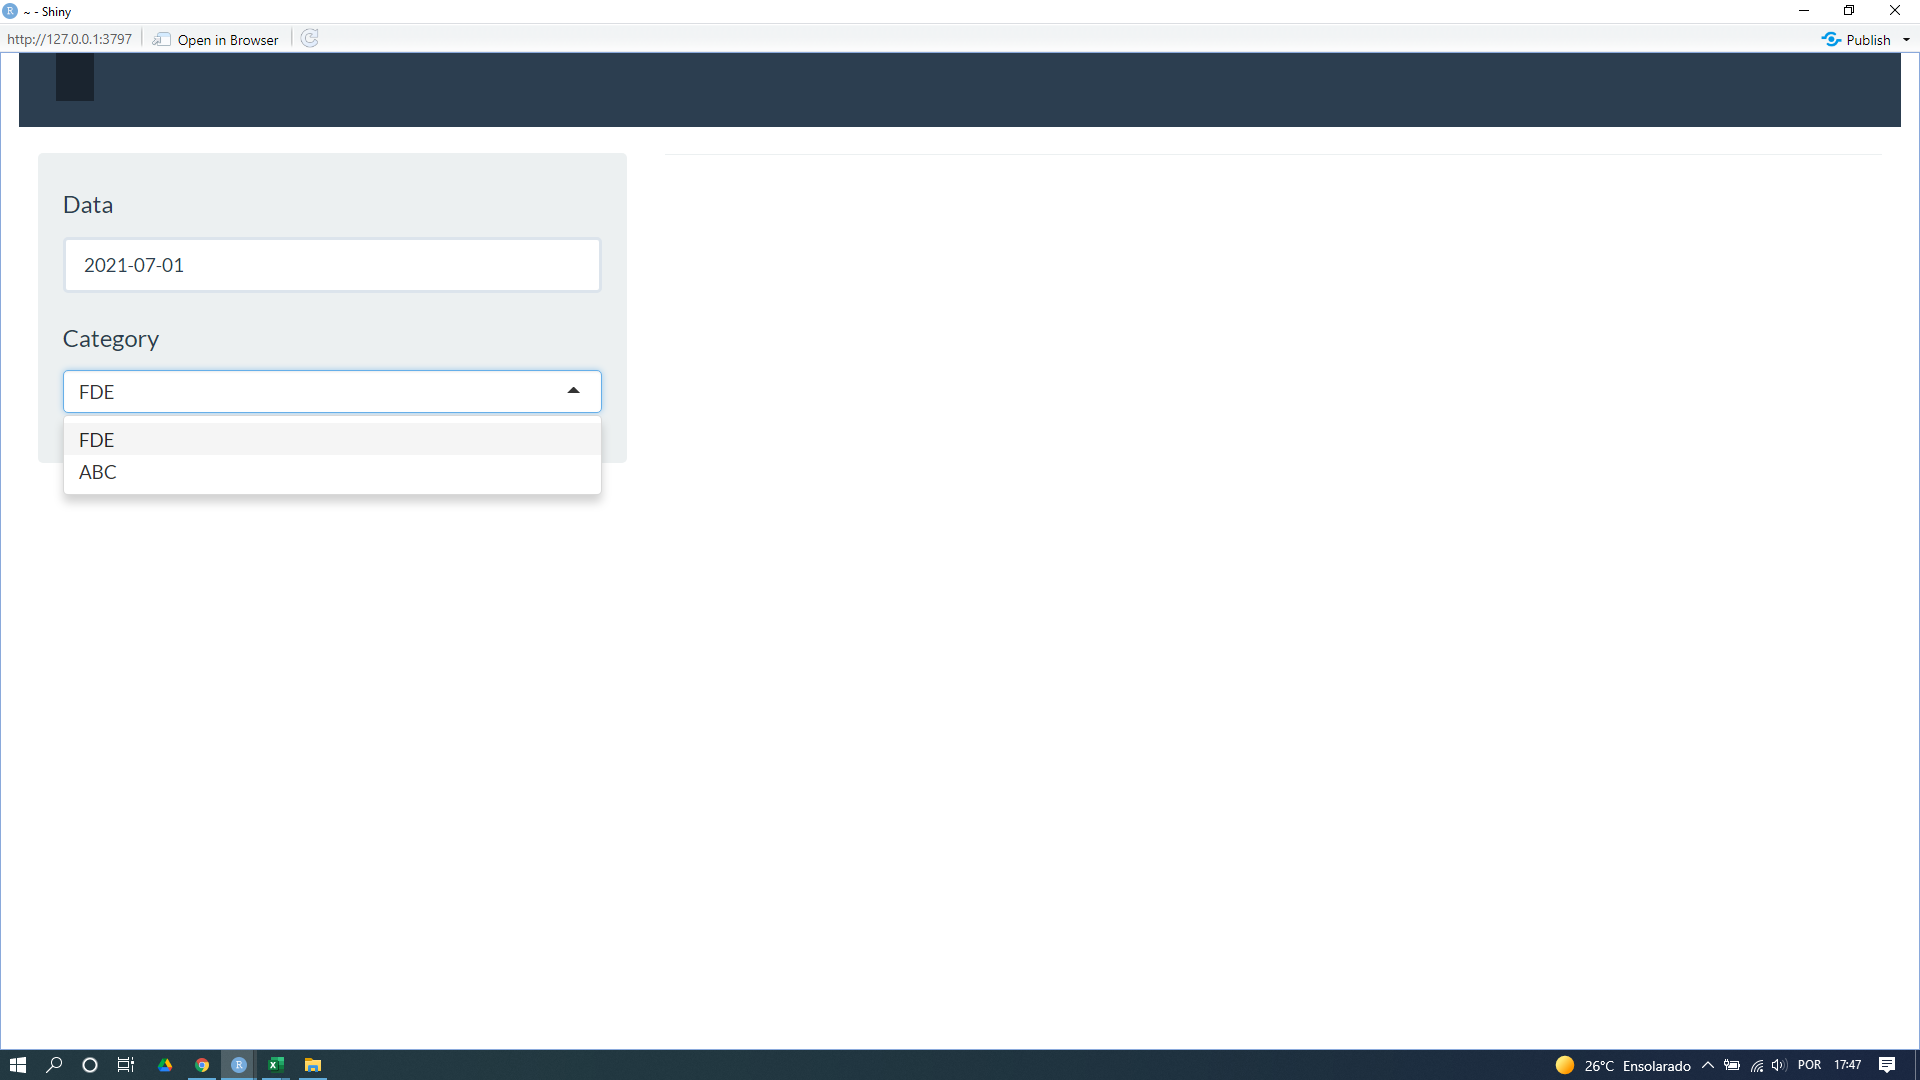Click the Task View taskbar icon
The height and width of the screenshot is (1080, 1920).
pyautogui.click(x=128, y=1064)
